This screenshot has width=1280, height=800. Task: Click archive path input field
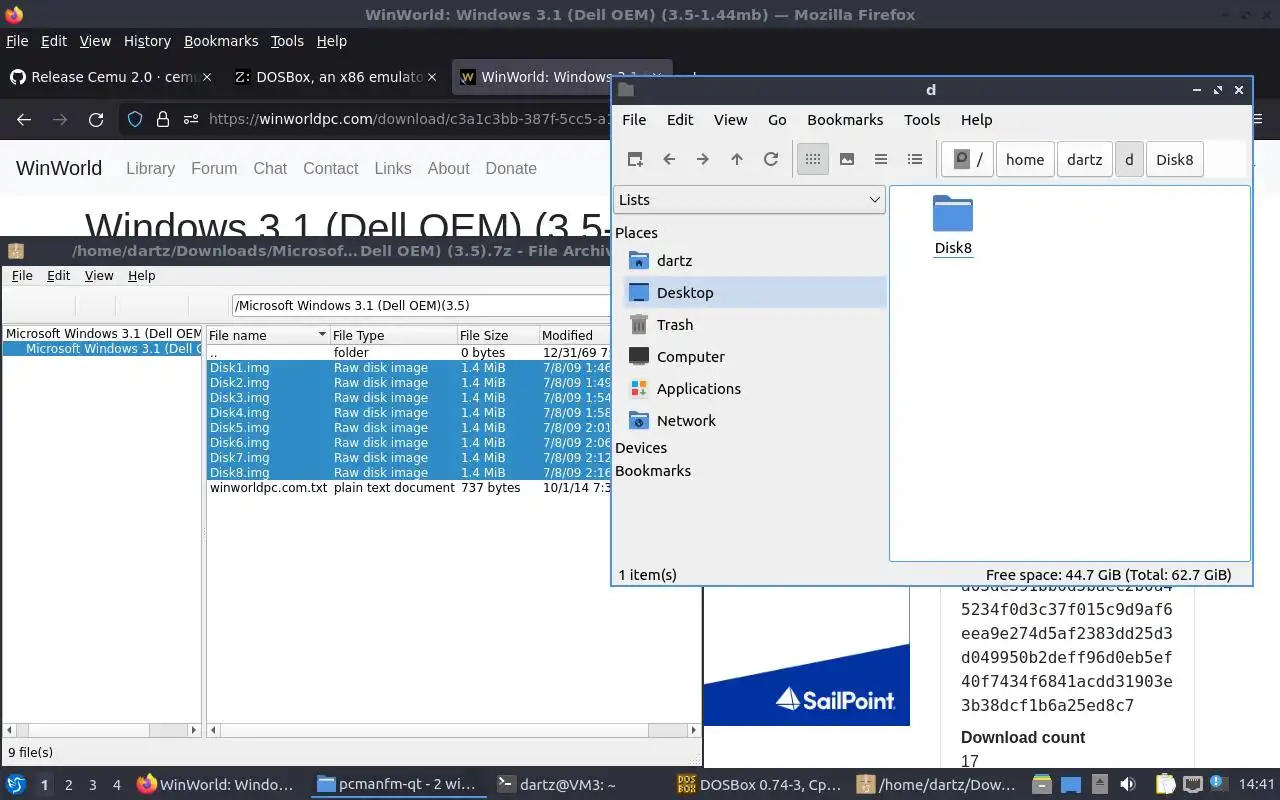(422, 305)
